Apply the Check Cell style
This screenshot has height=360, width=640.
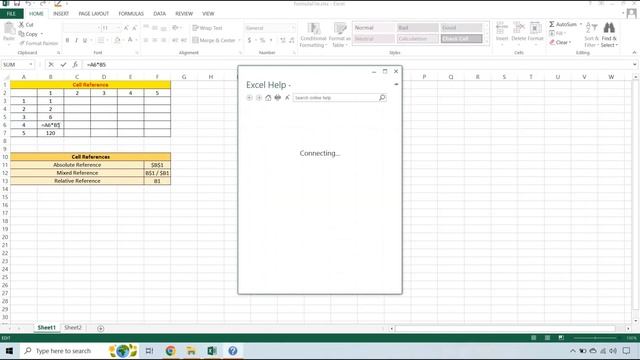(x=461, y=39)
